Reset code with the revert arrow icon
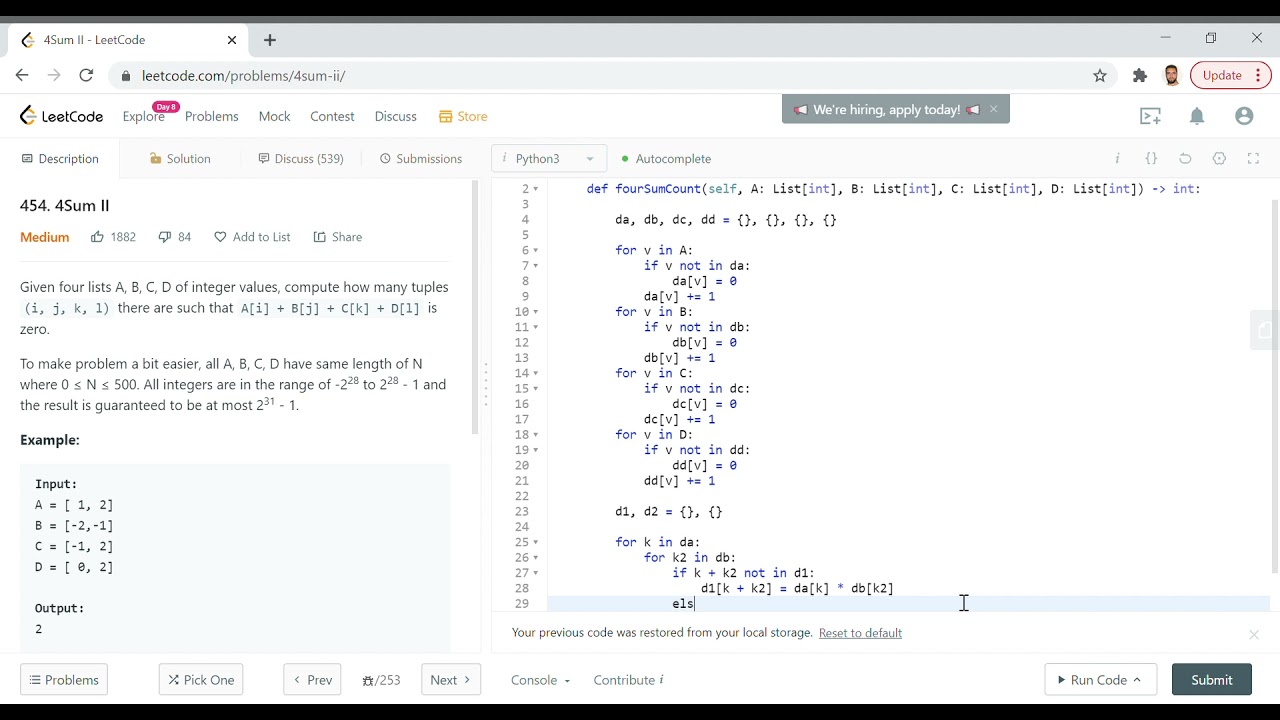 tap(1185, 158)
